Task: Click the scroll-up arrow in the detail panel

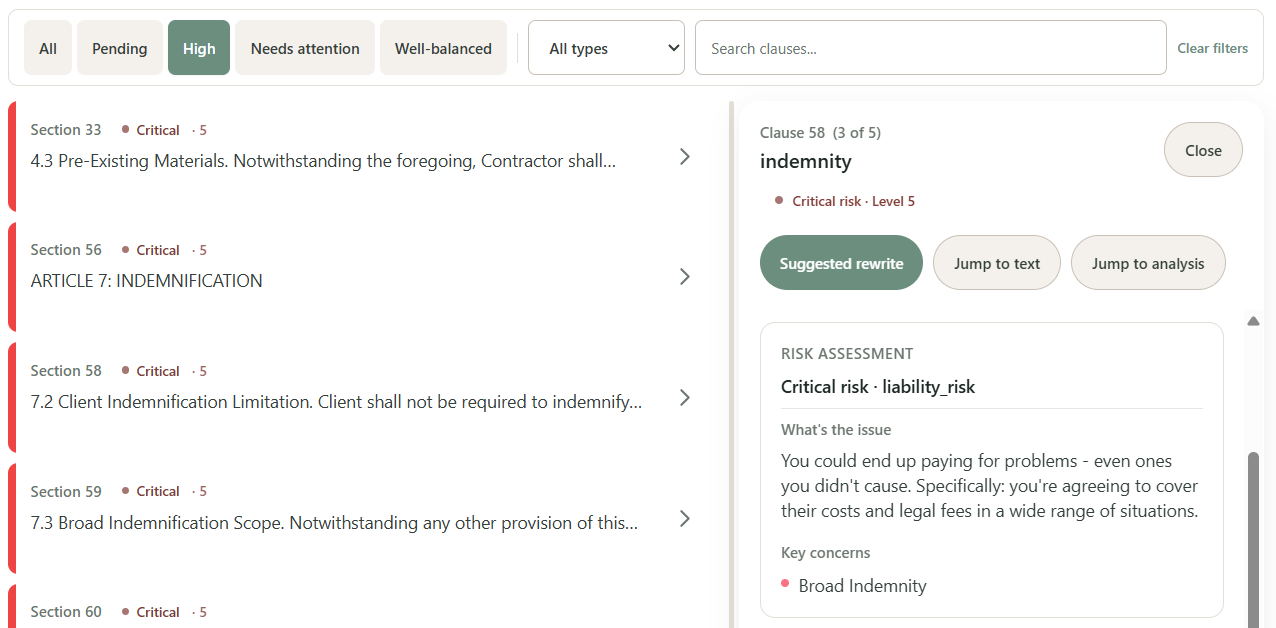Action: [1253, 320]
